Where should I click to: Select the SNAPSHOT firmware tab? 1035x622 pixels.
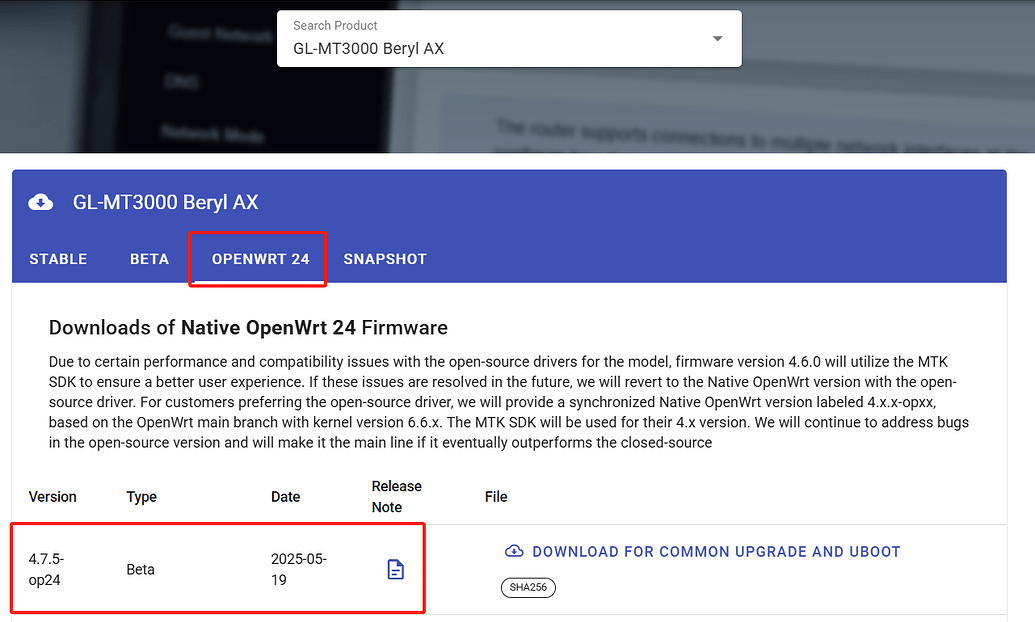pyautogui.click(x=385, y=258)
